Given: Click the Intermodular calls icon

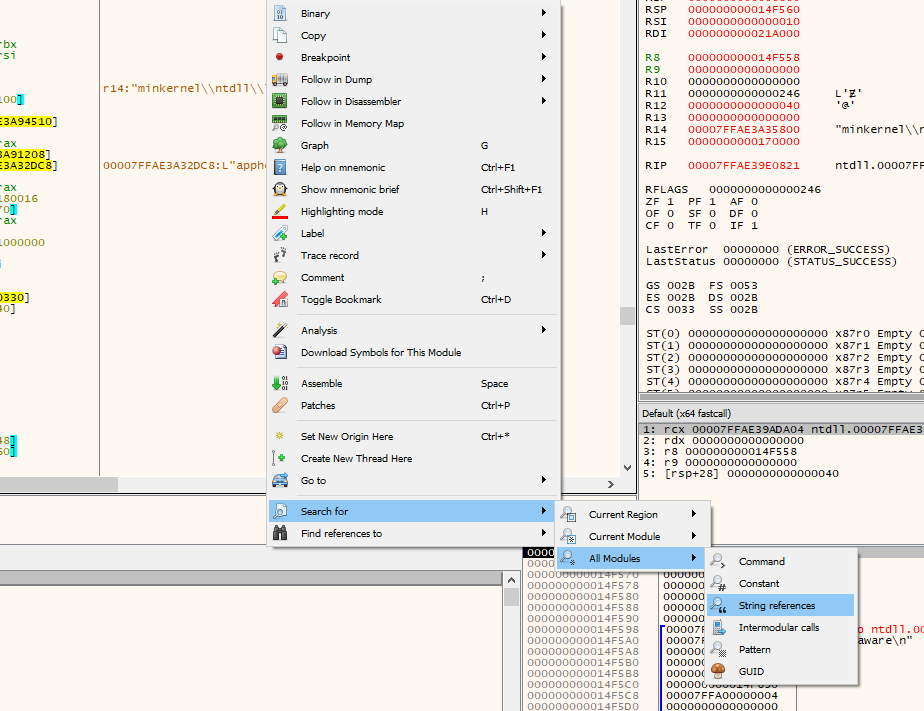Looking at the screenshot, I should [718, 627].
